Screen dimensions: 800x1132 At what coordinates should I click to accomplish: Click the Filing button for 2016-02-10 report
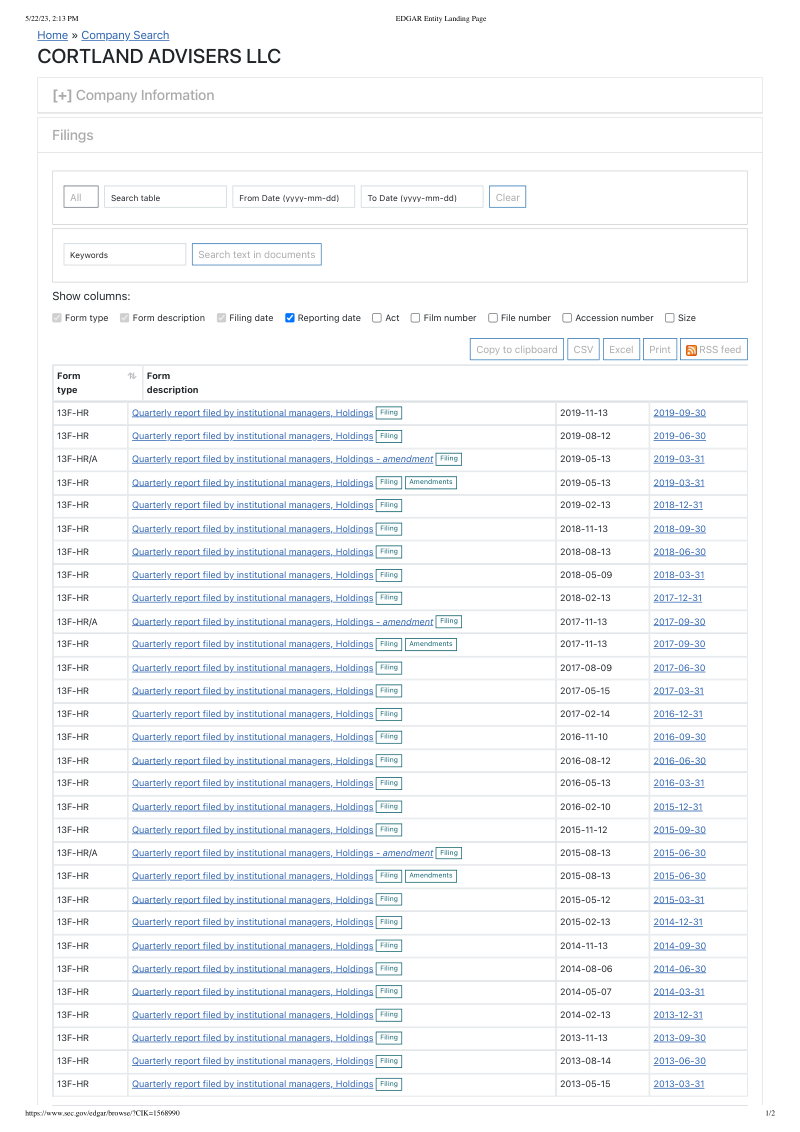click(x=389, y=806)
